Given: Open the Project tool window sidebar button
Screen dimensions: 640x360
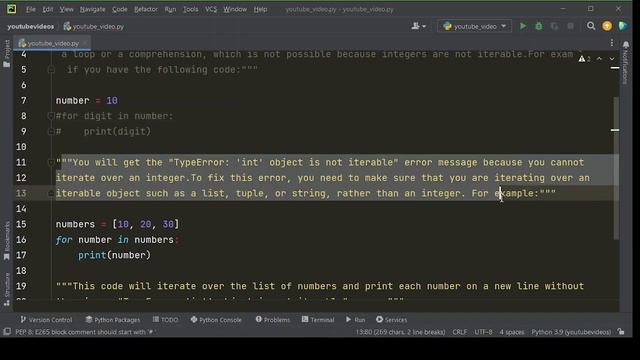Looking at the screenshot, I should pos(7,53).
